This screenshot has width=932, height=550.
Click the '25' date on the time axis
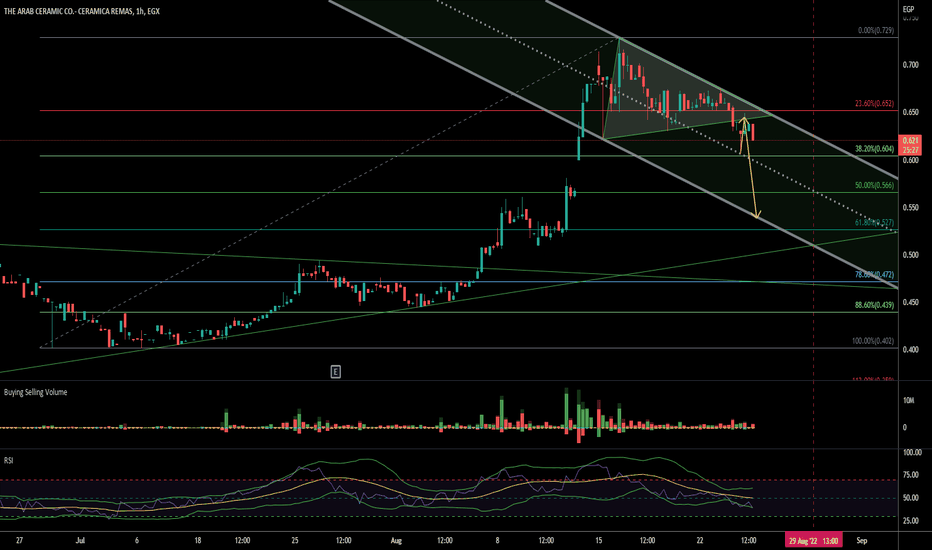295,540
